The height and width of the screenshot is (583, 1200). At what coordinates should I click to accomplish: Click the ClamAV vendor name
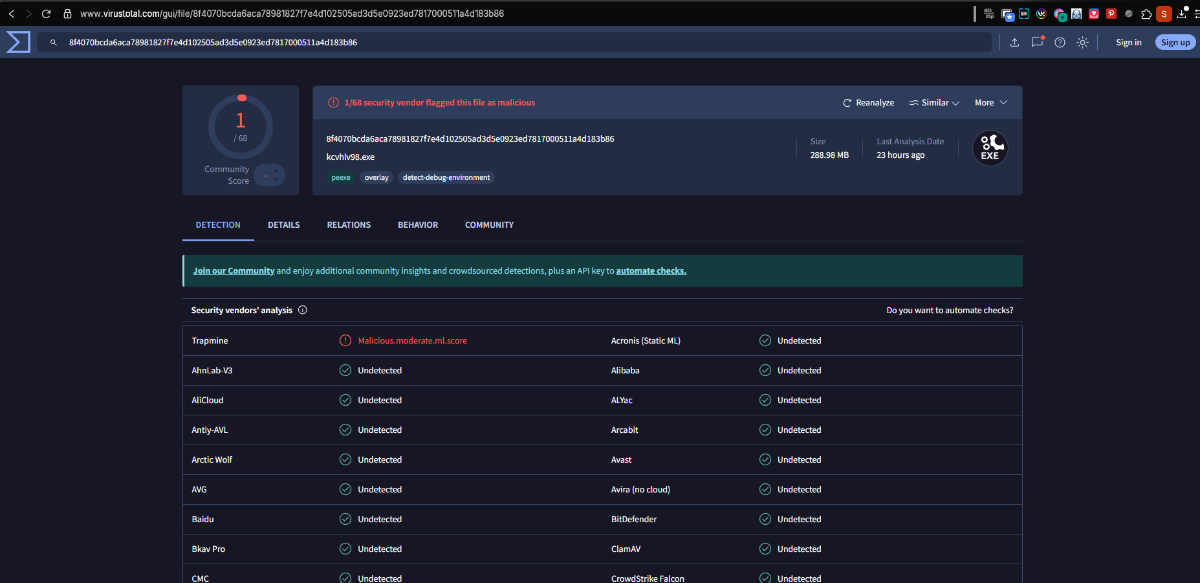[628, 549]
